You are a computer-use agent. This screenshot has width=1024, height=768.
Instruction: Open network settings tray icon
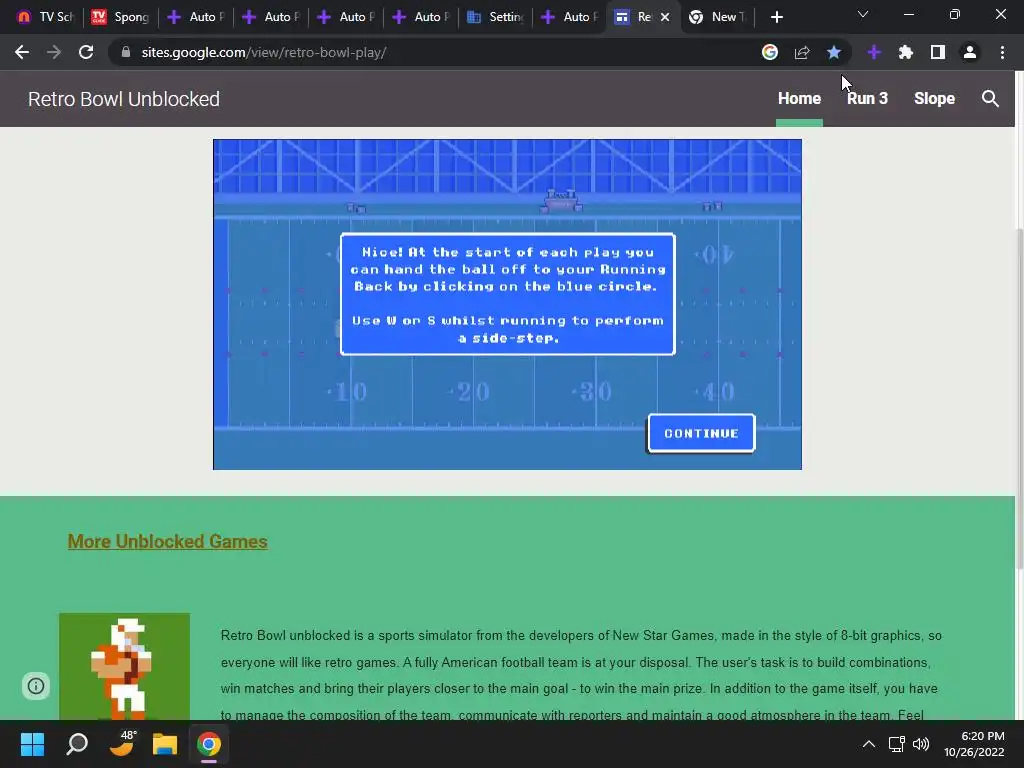pos(896,744)
